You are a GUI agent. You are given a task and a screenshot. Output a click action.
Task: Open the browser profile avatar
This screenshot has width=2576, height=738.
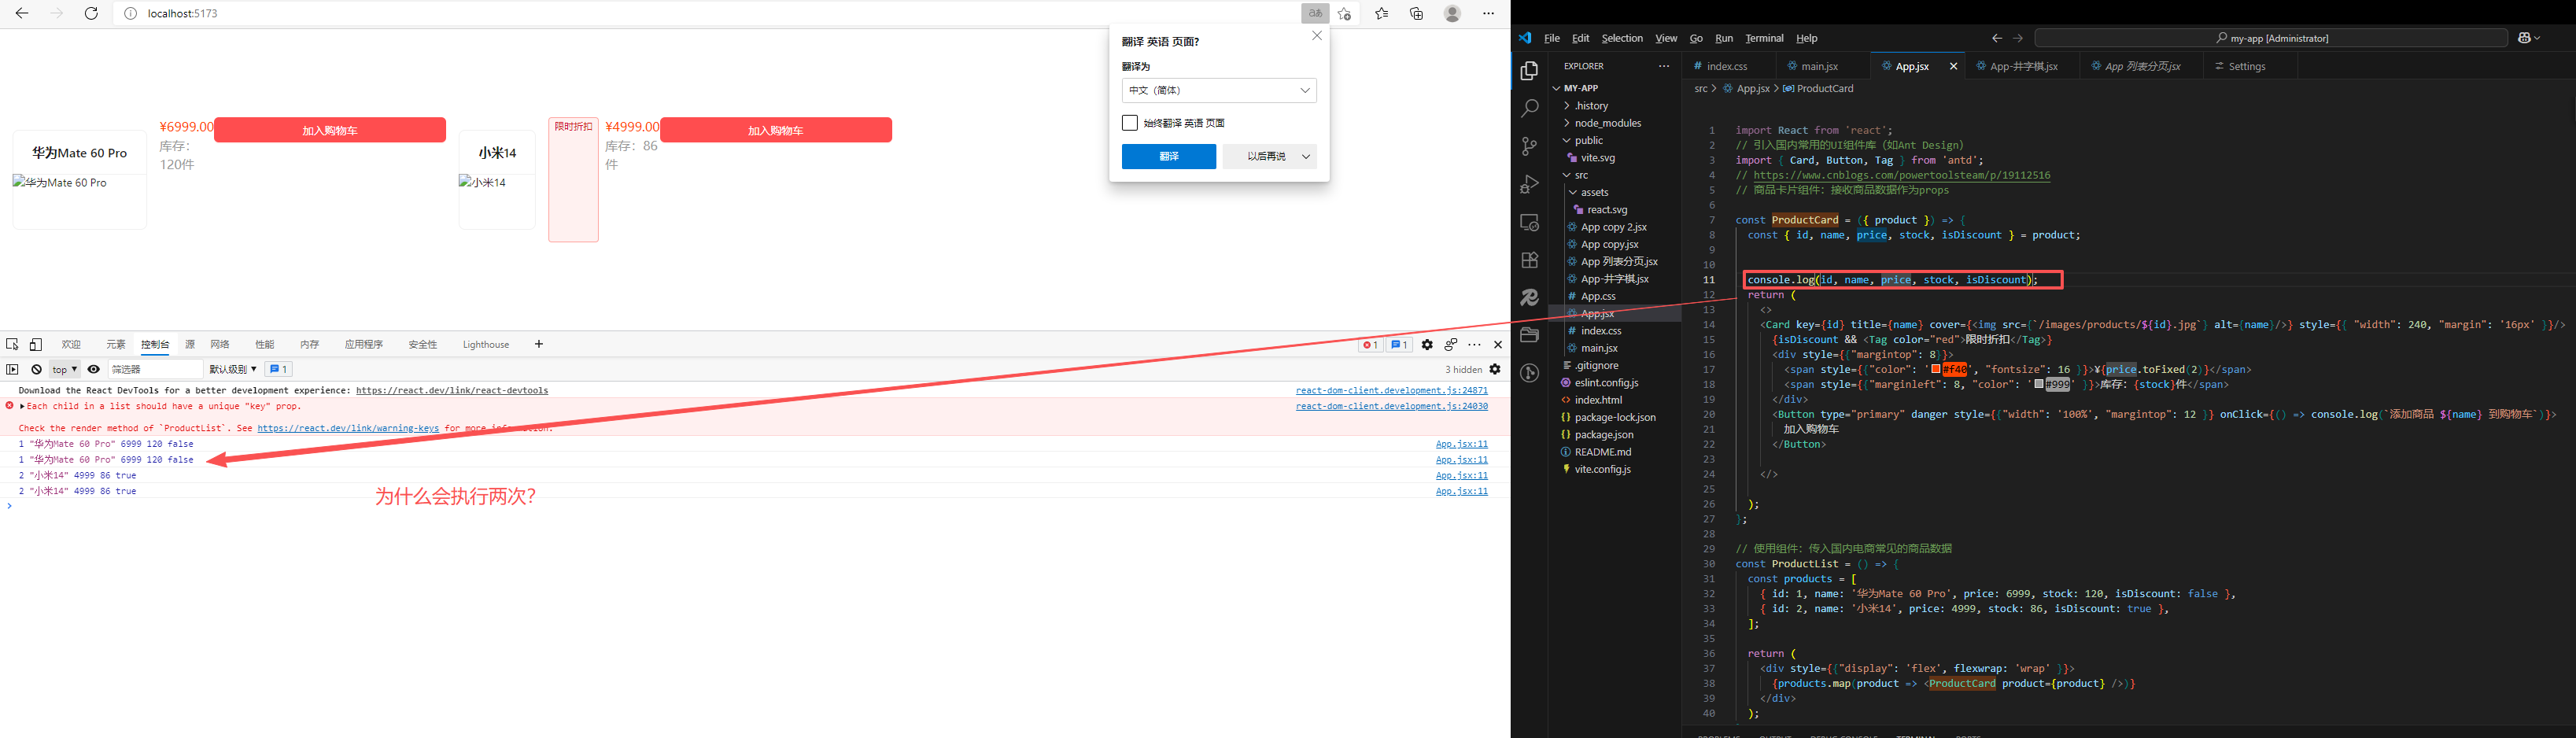(1452, 13)
